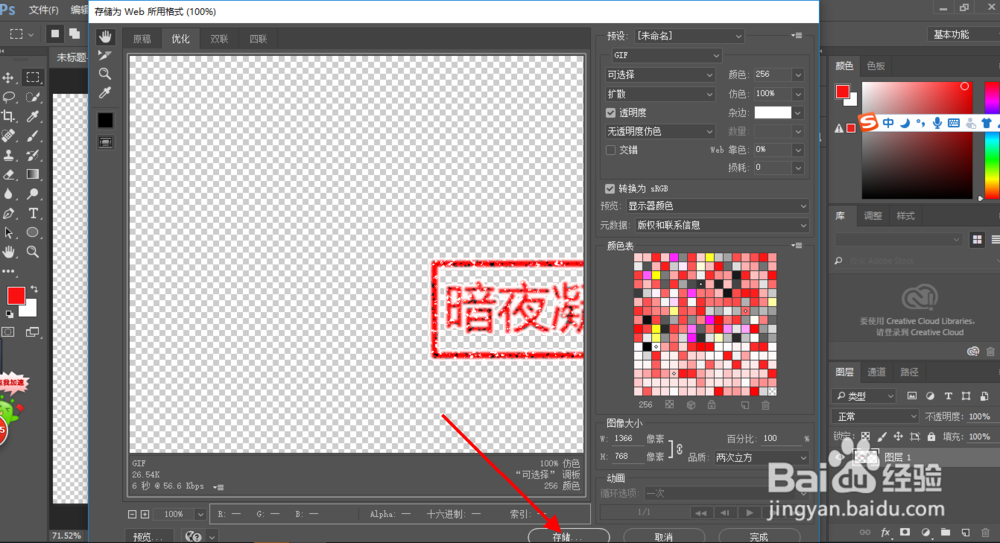Screen dimensions: 1000x543
Task: Select the Hand tool in Save for Web dialog
Action: (105, 37)
